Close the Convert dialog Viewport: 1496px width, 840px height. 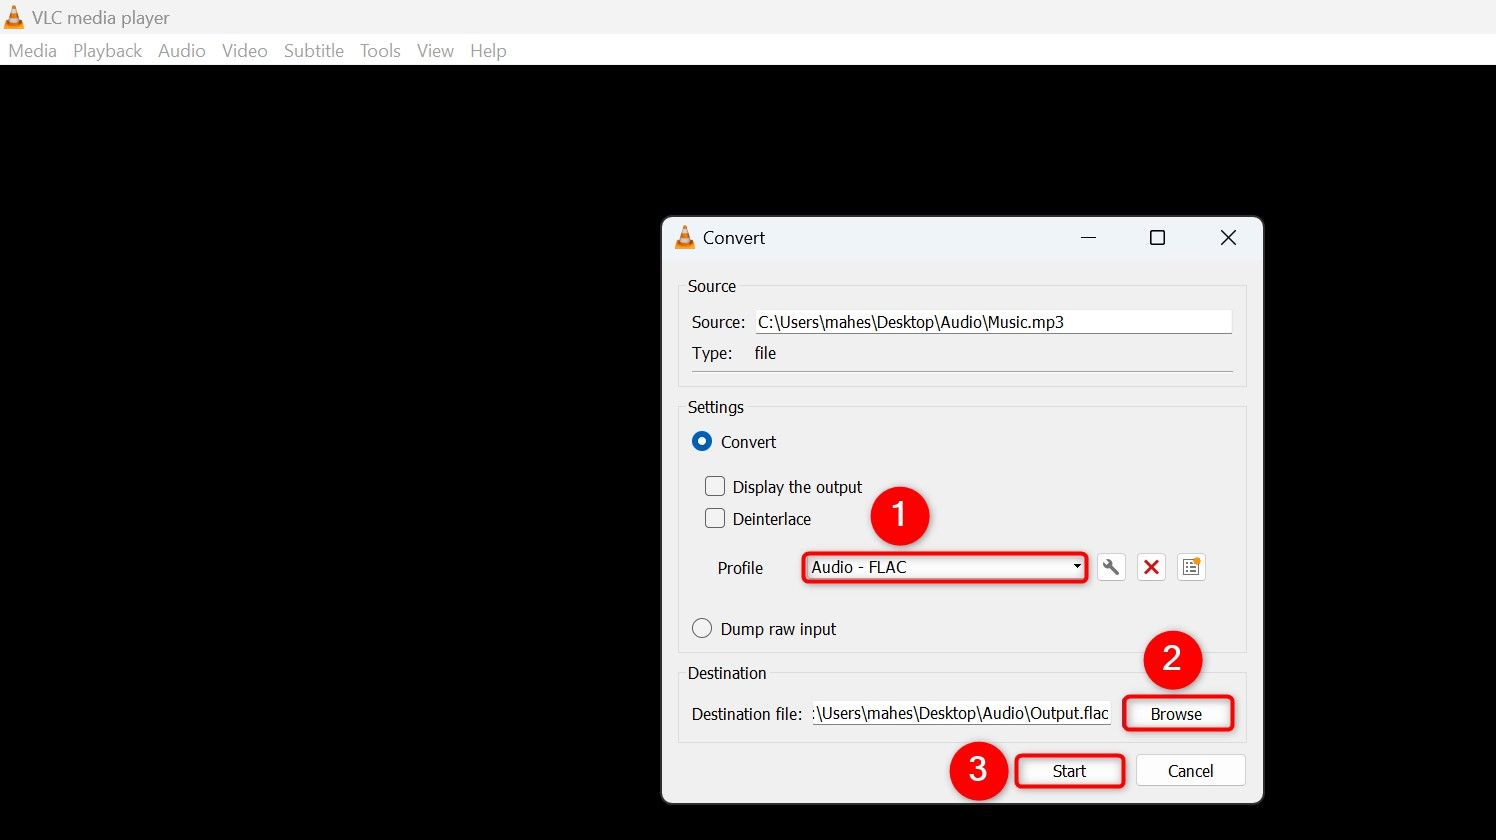point(1228,237)
